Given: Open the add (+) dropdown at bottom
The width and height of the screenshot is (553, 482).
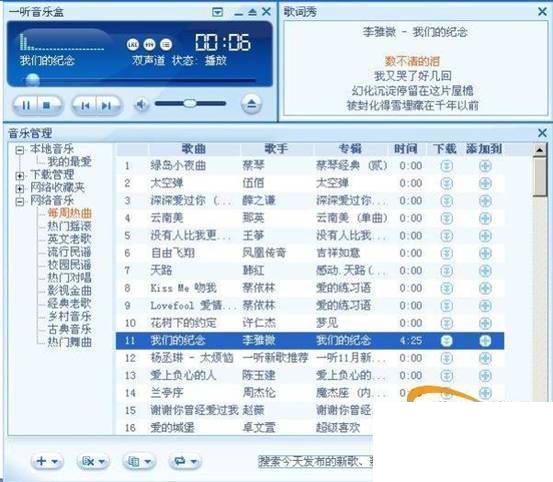Looking at the screenshot, I should pos(47,461).
